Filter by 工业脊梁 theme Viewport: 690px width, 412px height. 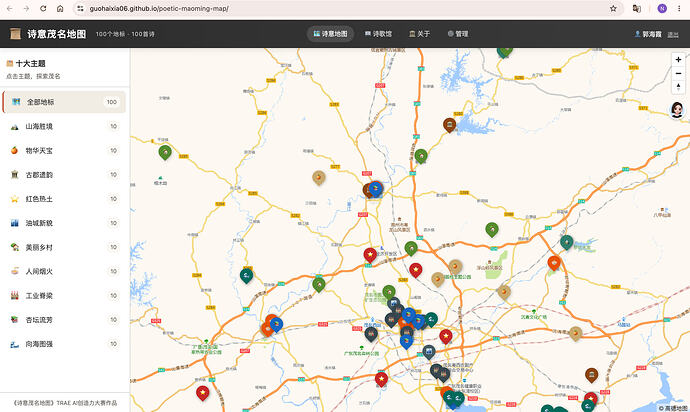click(64, 296)
